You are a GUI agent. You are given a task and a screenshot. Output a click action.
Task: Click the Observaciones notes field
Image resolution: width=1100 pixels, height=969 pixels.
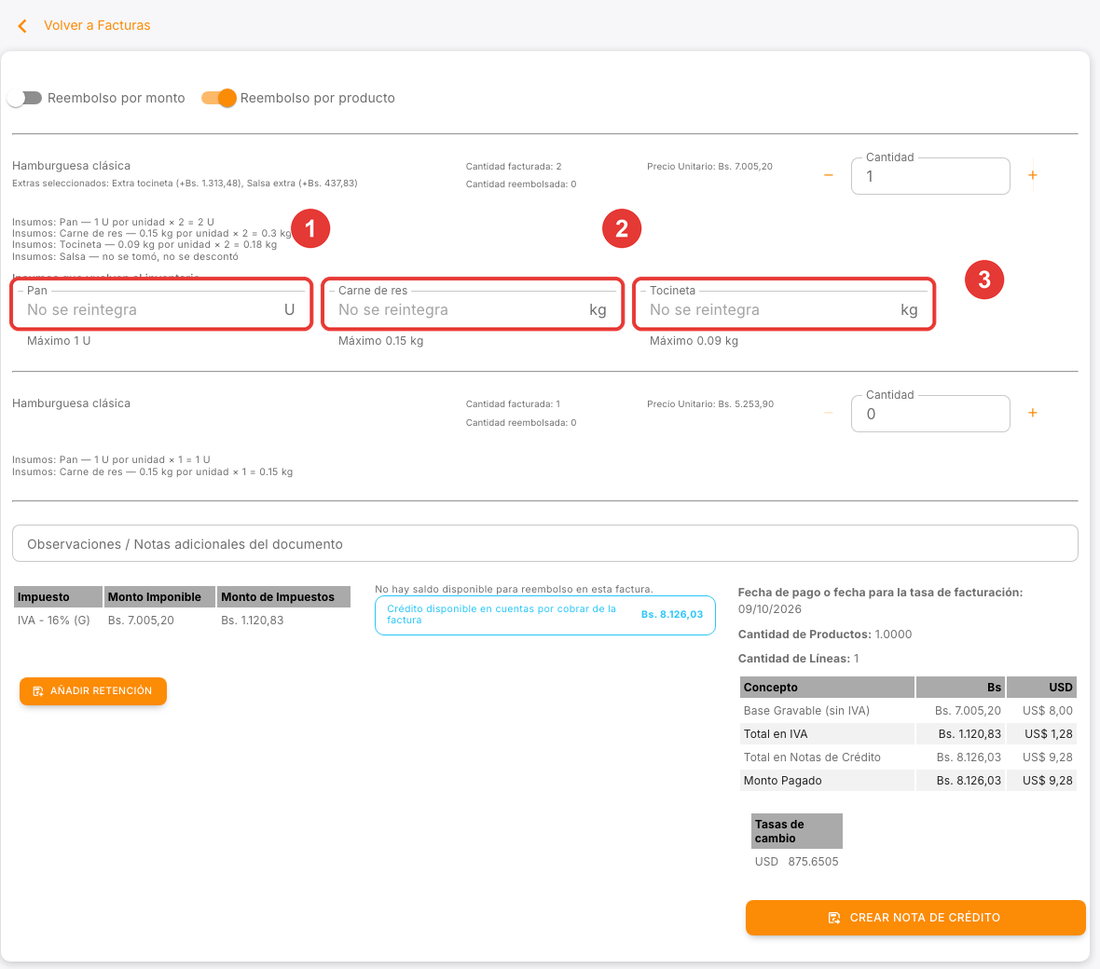pyautogui.click(x=545, y=544)
